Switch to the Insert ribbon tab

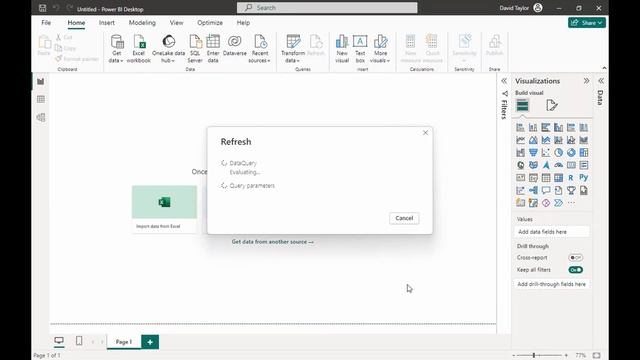pos(107,23)
